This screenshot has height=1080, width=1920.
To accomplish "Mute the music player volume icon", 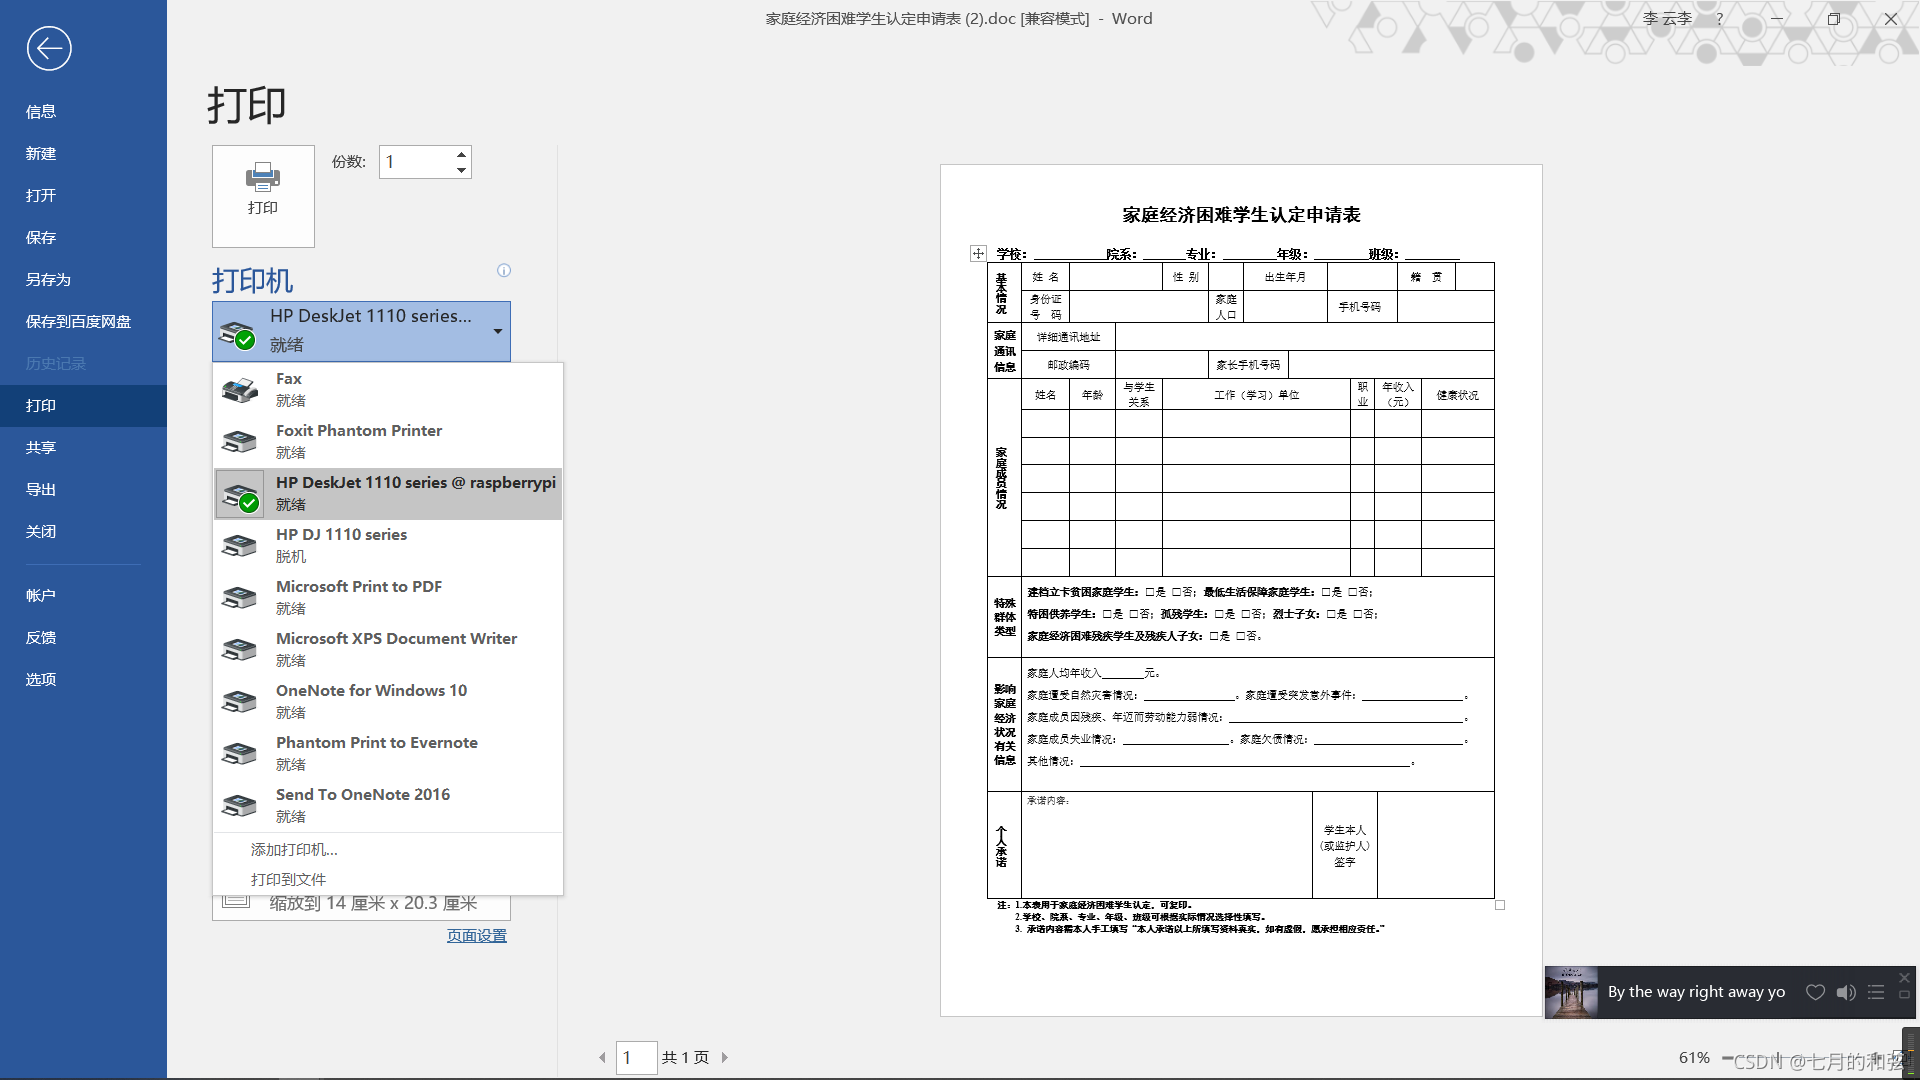I will pyautogui.click(x=1846, y=992).
